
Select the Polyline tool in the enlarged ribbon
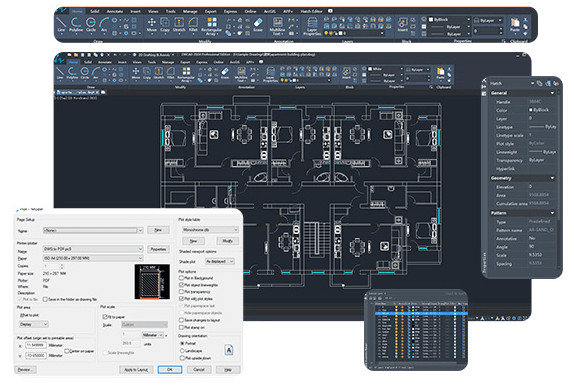pos(76,24)
